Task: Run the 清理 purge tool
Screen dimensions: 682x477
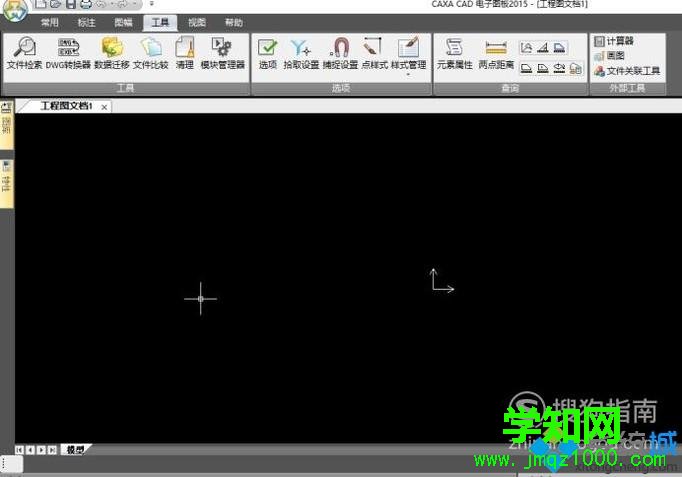Action: [x=184, y=53]
